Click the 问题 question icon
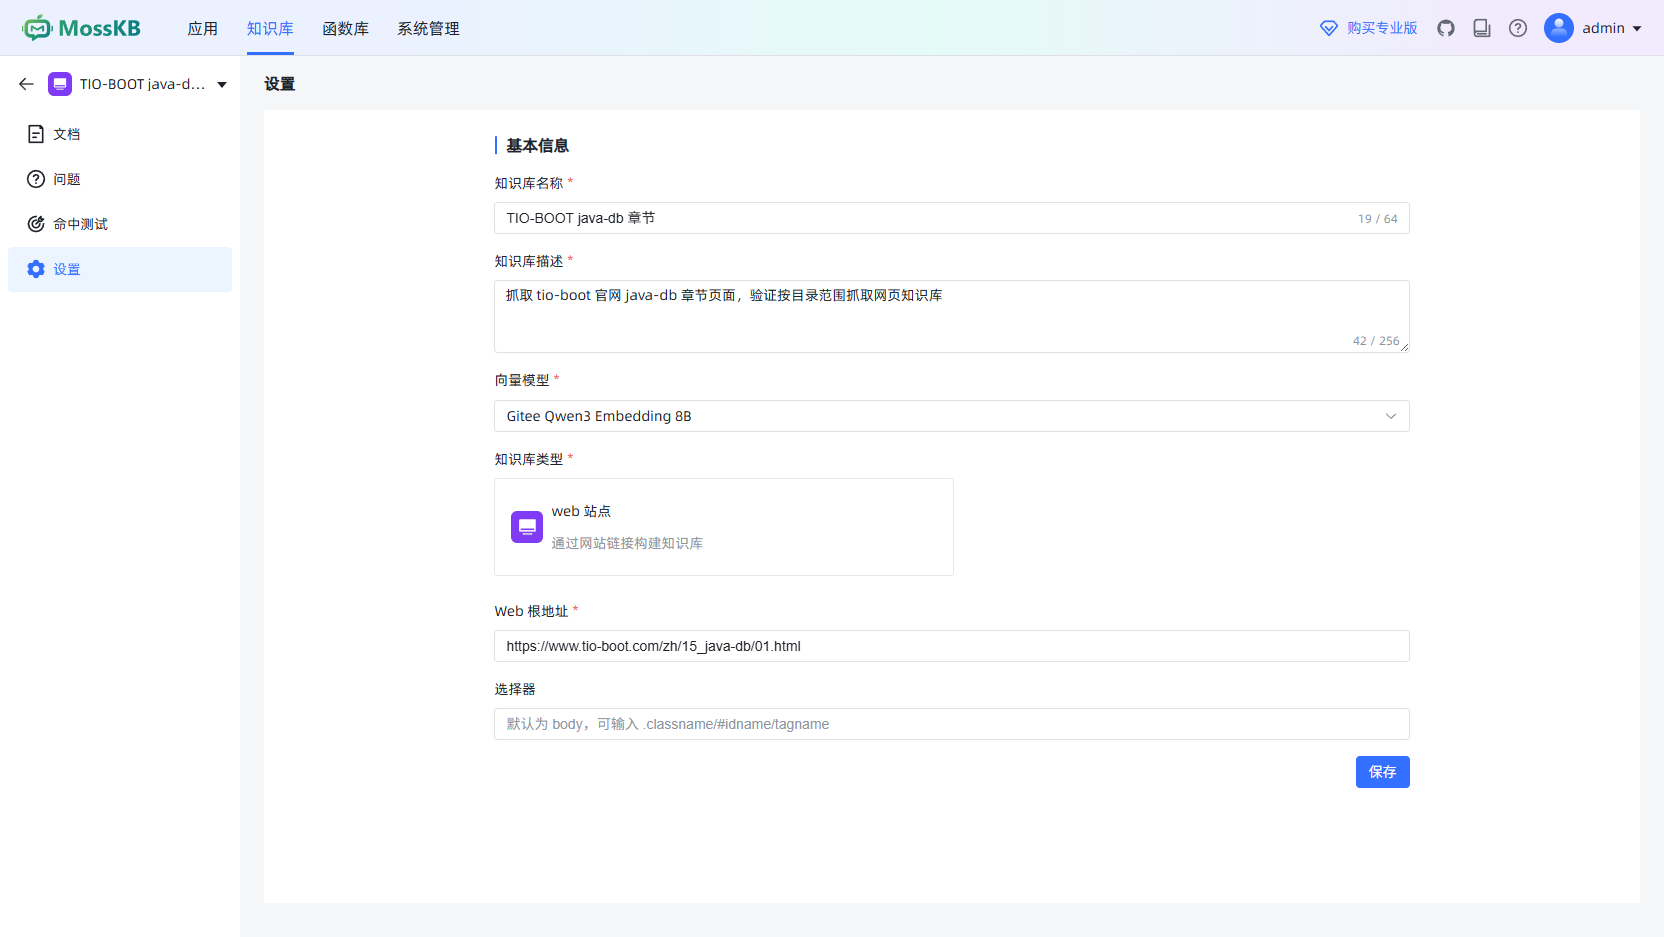The image size is (1664, 937). pos(36,179)
